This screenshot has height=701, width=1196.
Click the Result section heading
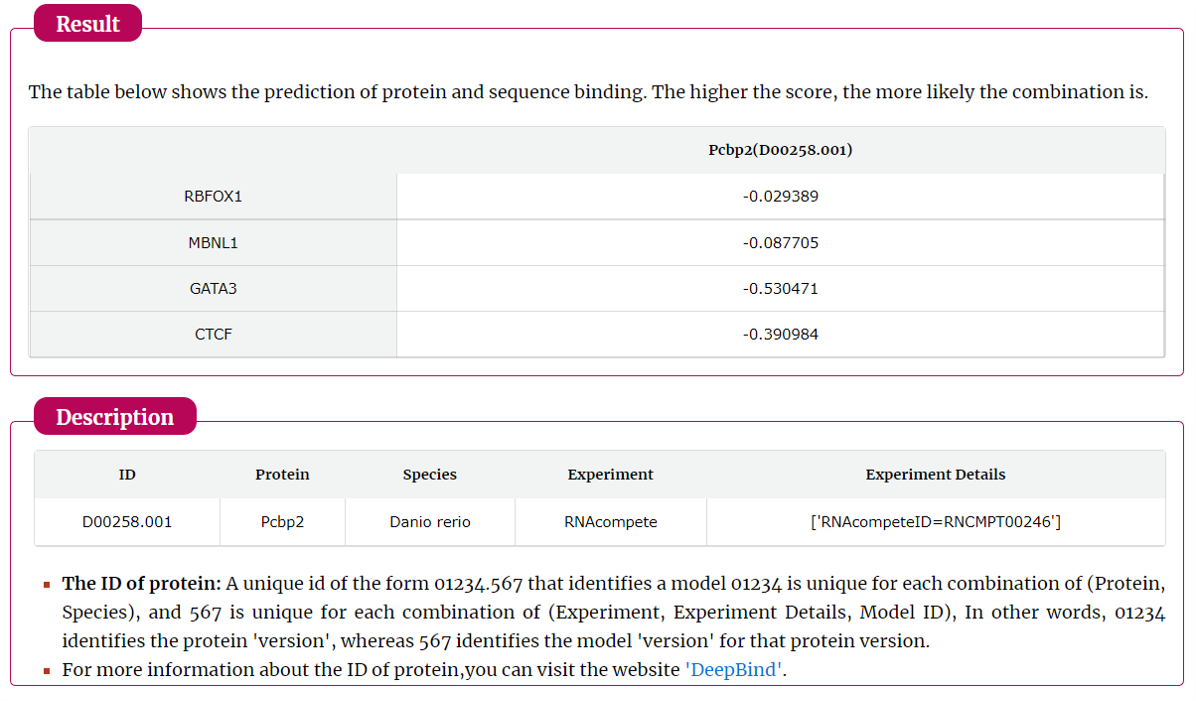88,24
